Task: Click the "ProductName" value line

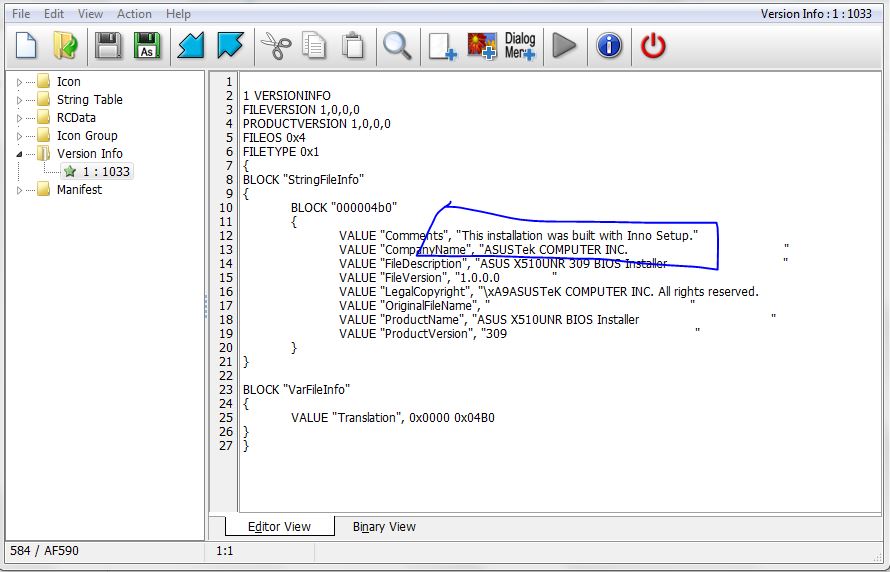Action: click(x=557, y=319)
